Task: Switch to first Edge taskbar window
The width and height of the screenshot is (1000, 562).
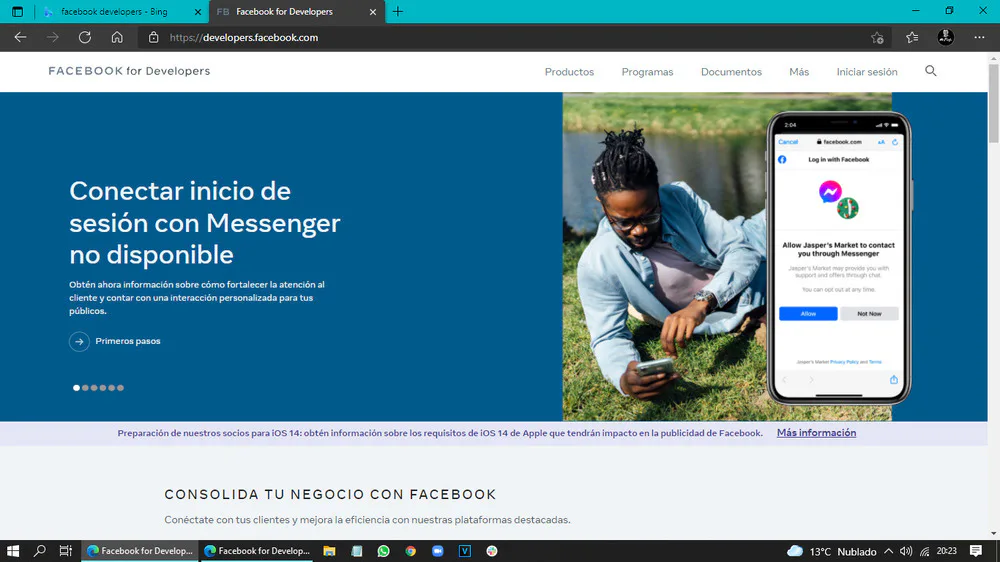Action: click(x=140, y=551)
